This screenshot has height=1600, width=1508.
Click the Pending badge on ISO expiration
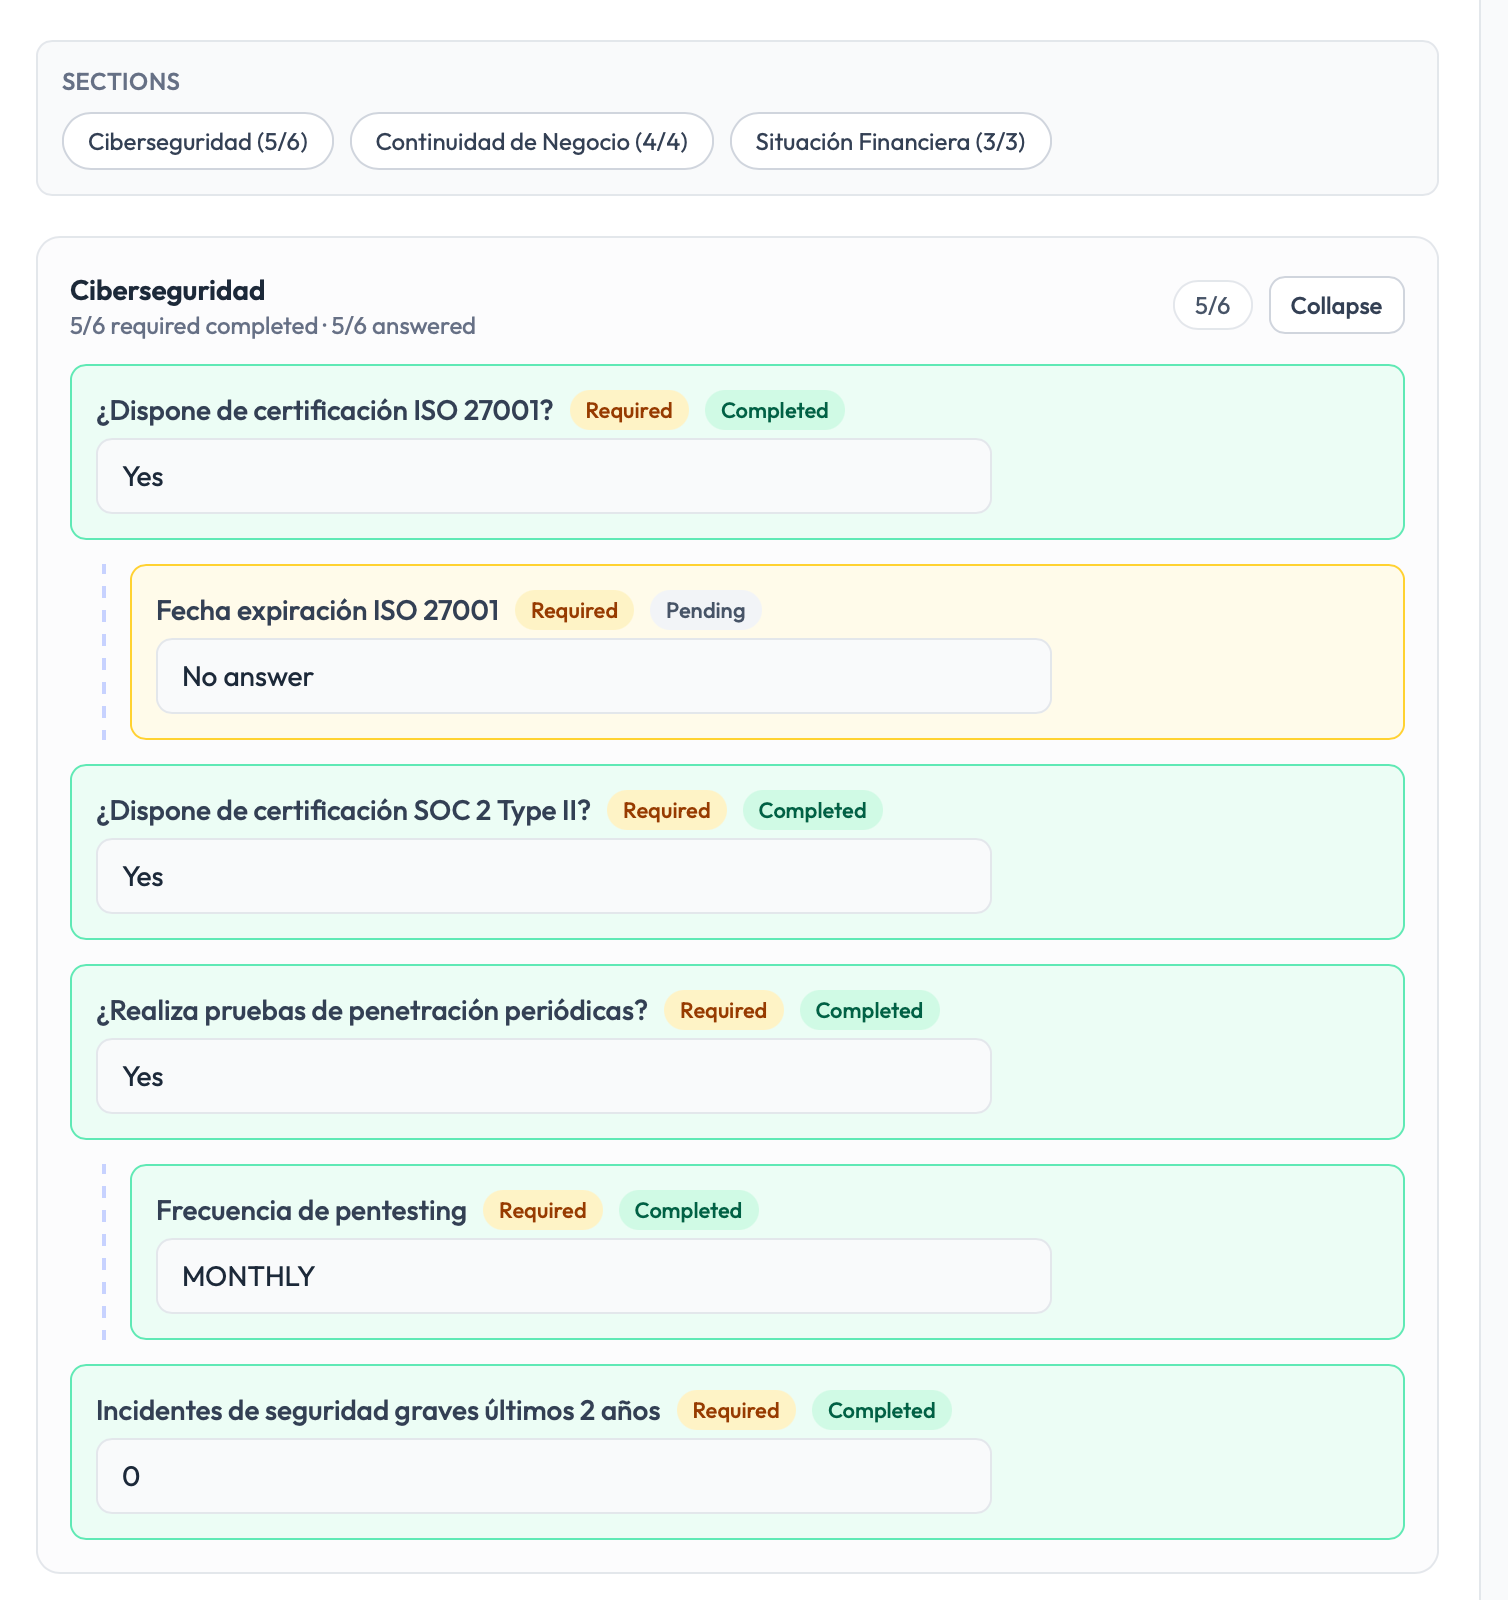706,610
